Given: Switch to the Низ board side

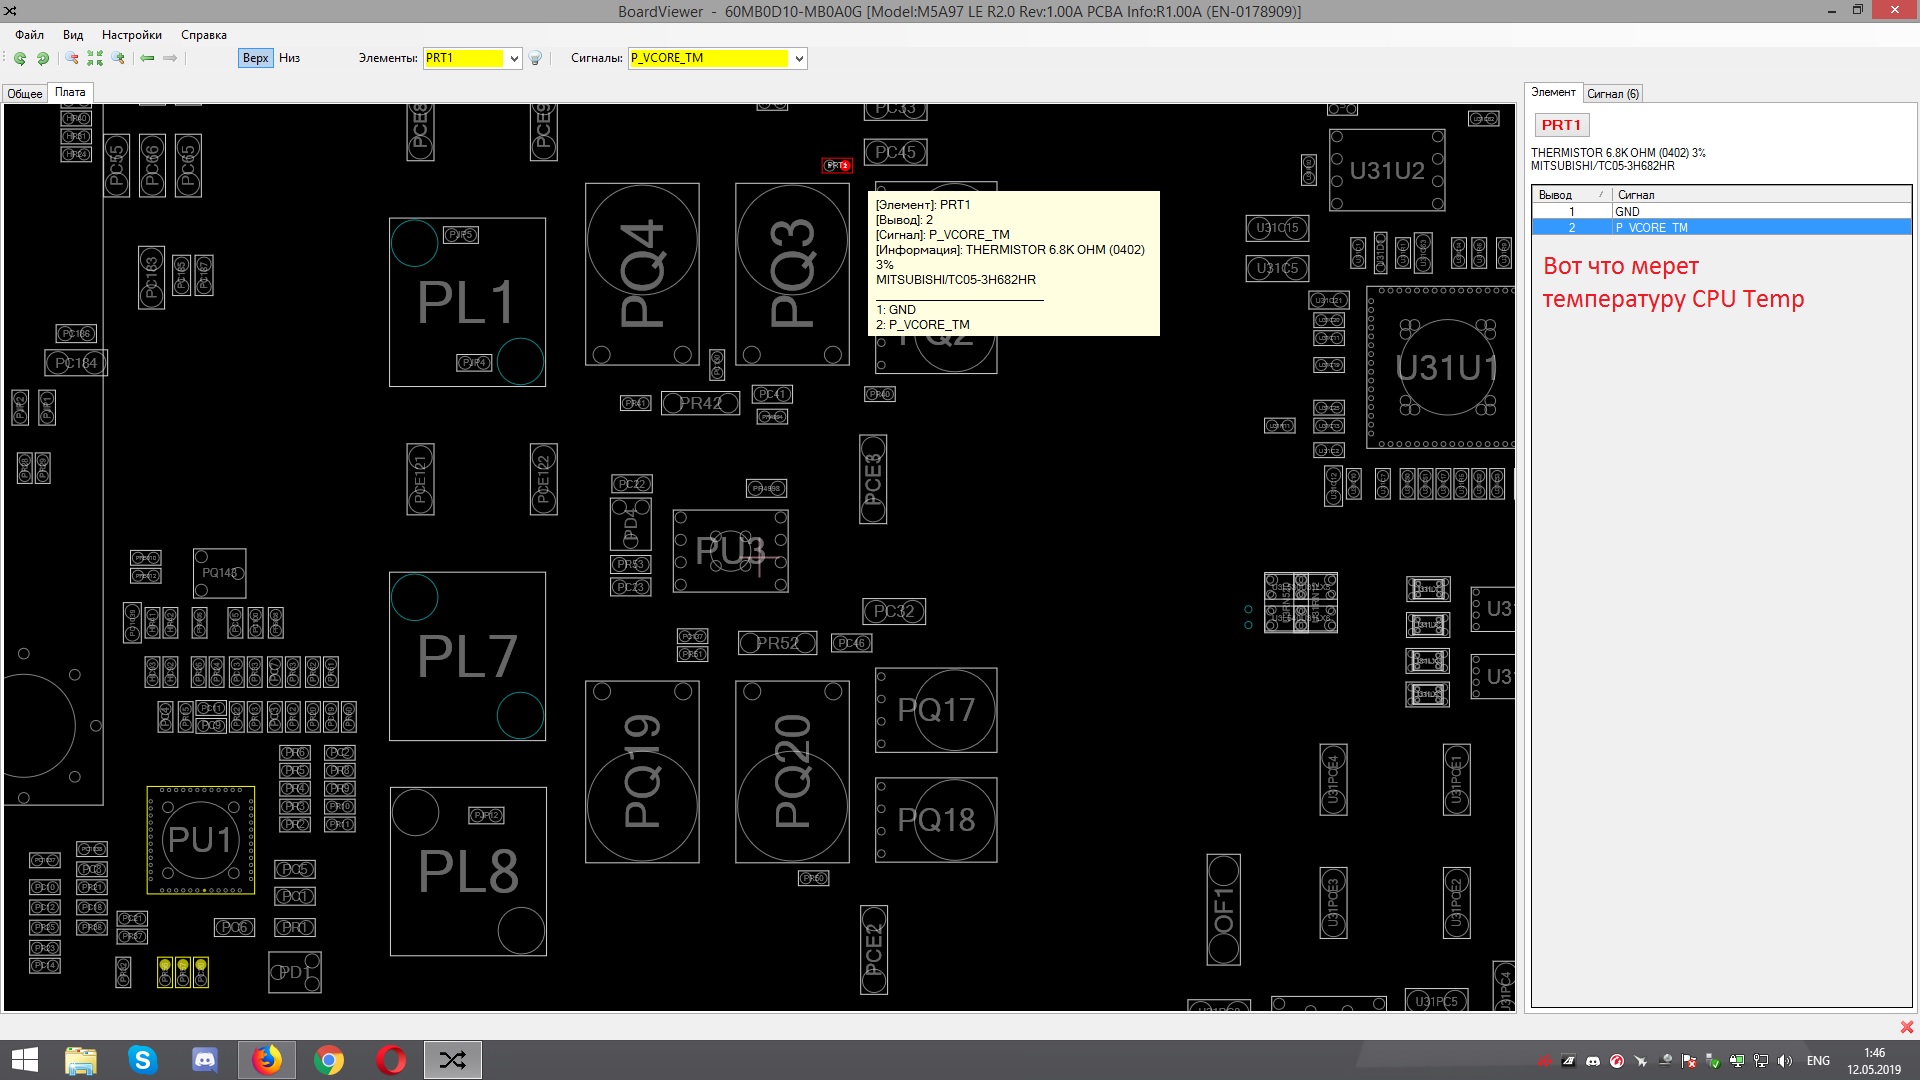Looking at the screenshot, I should [289, 58].
